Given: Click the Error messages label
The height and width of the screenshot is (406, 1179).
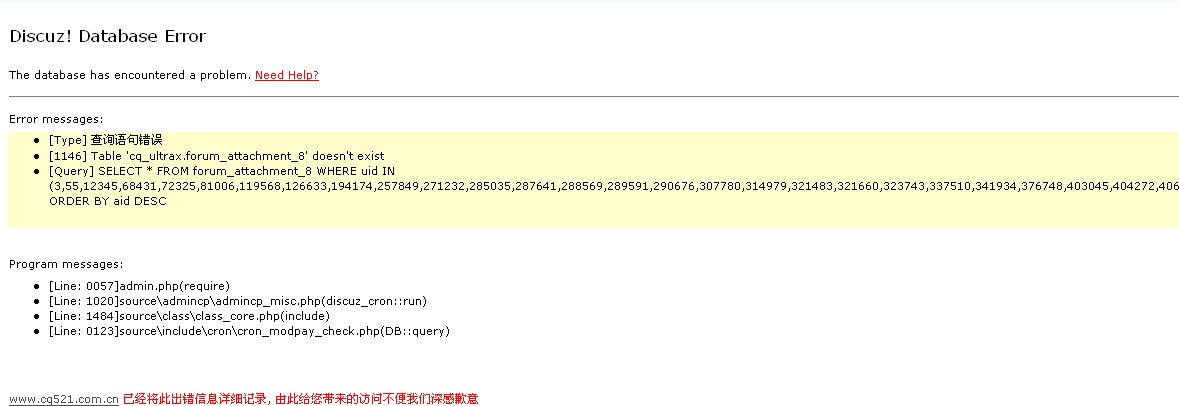Looking at the screenshot, I should (x=56, y=120).
